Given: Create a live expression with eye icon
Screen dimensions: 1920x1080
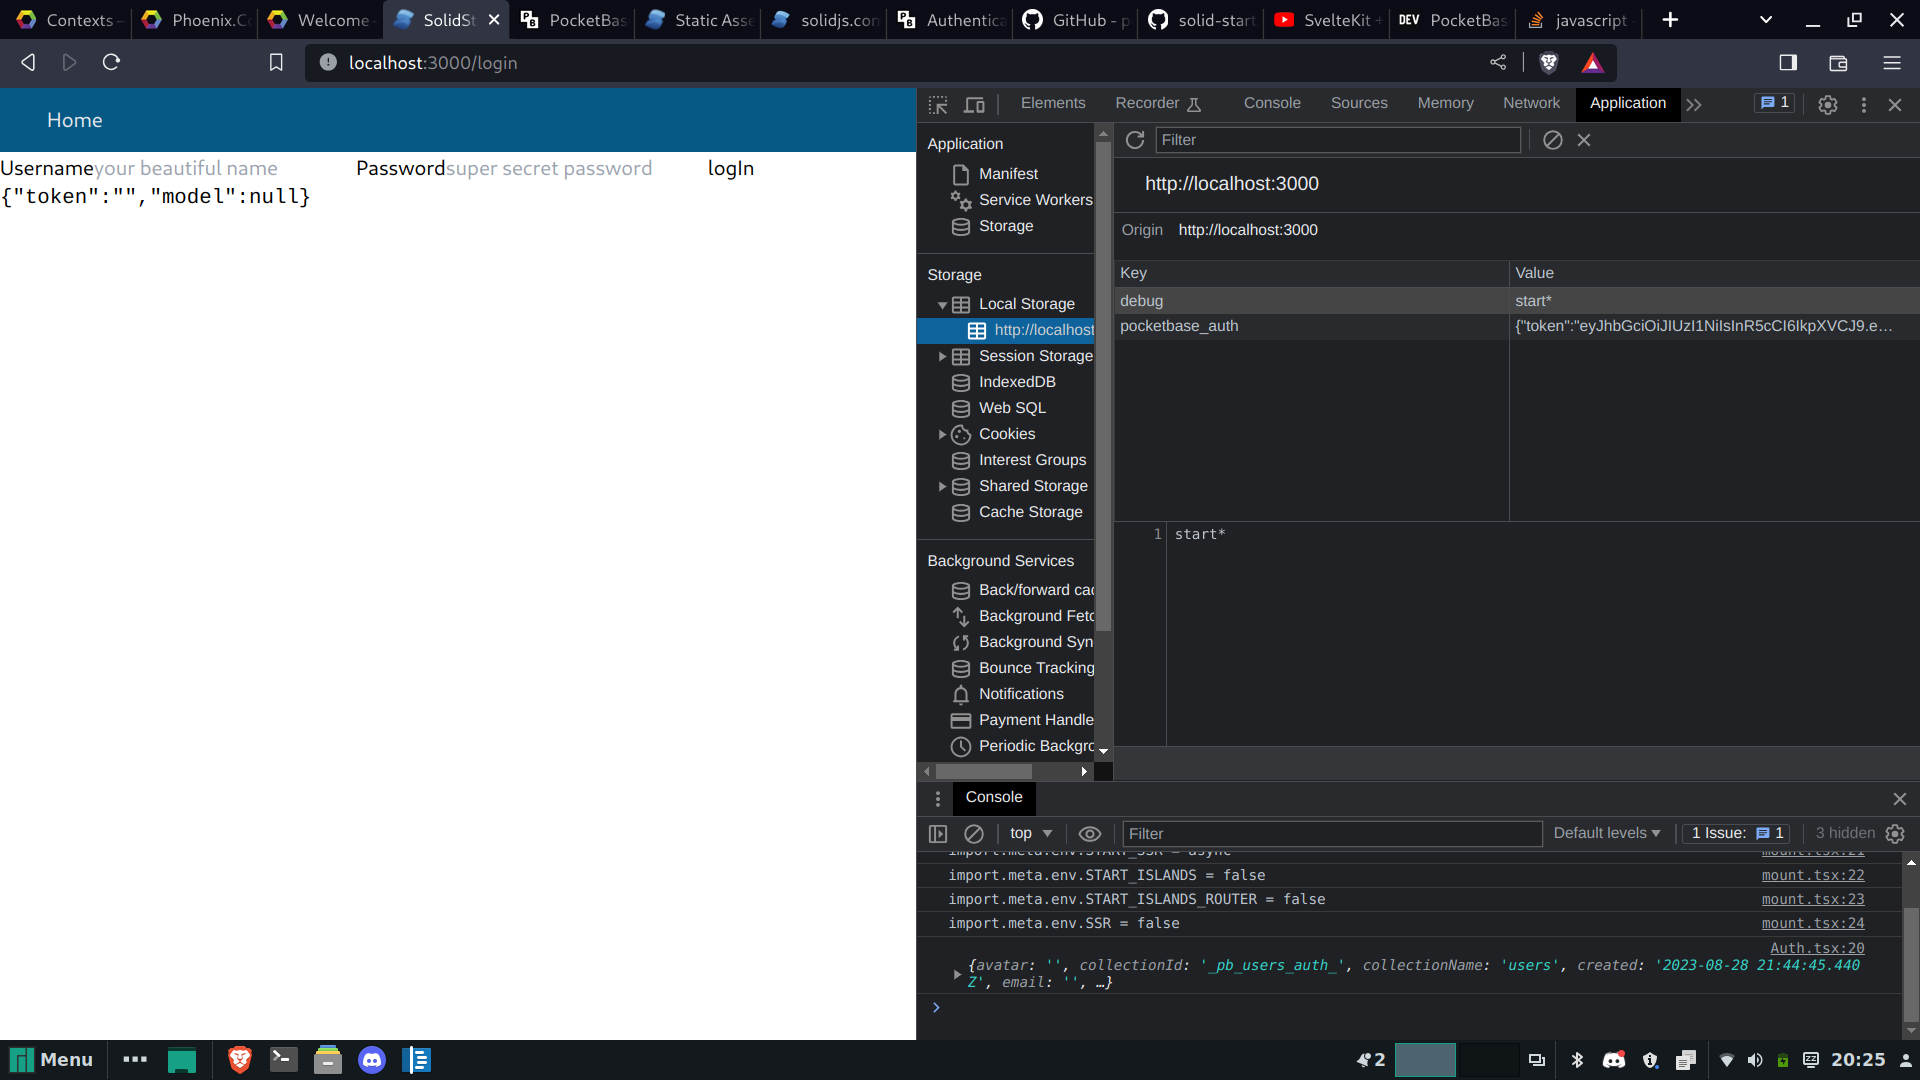Looking at the screenshot, I should [x=1090, y=833].
